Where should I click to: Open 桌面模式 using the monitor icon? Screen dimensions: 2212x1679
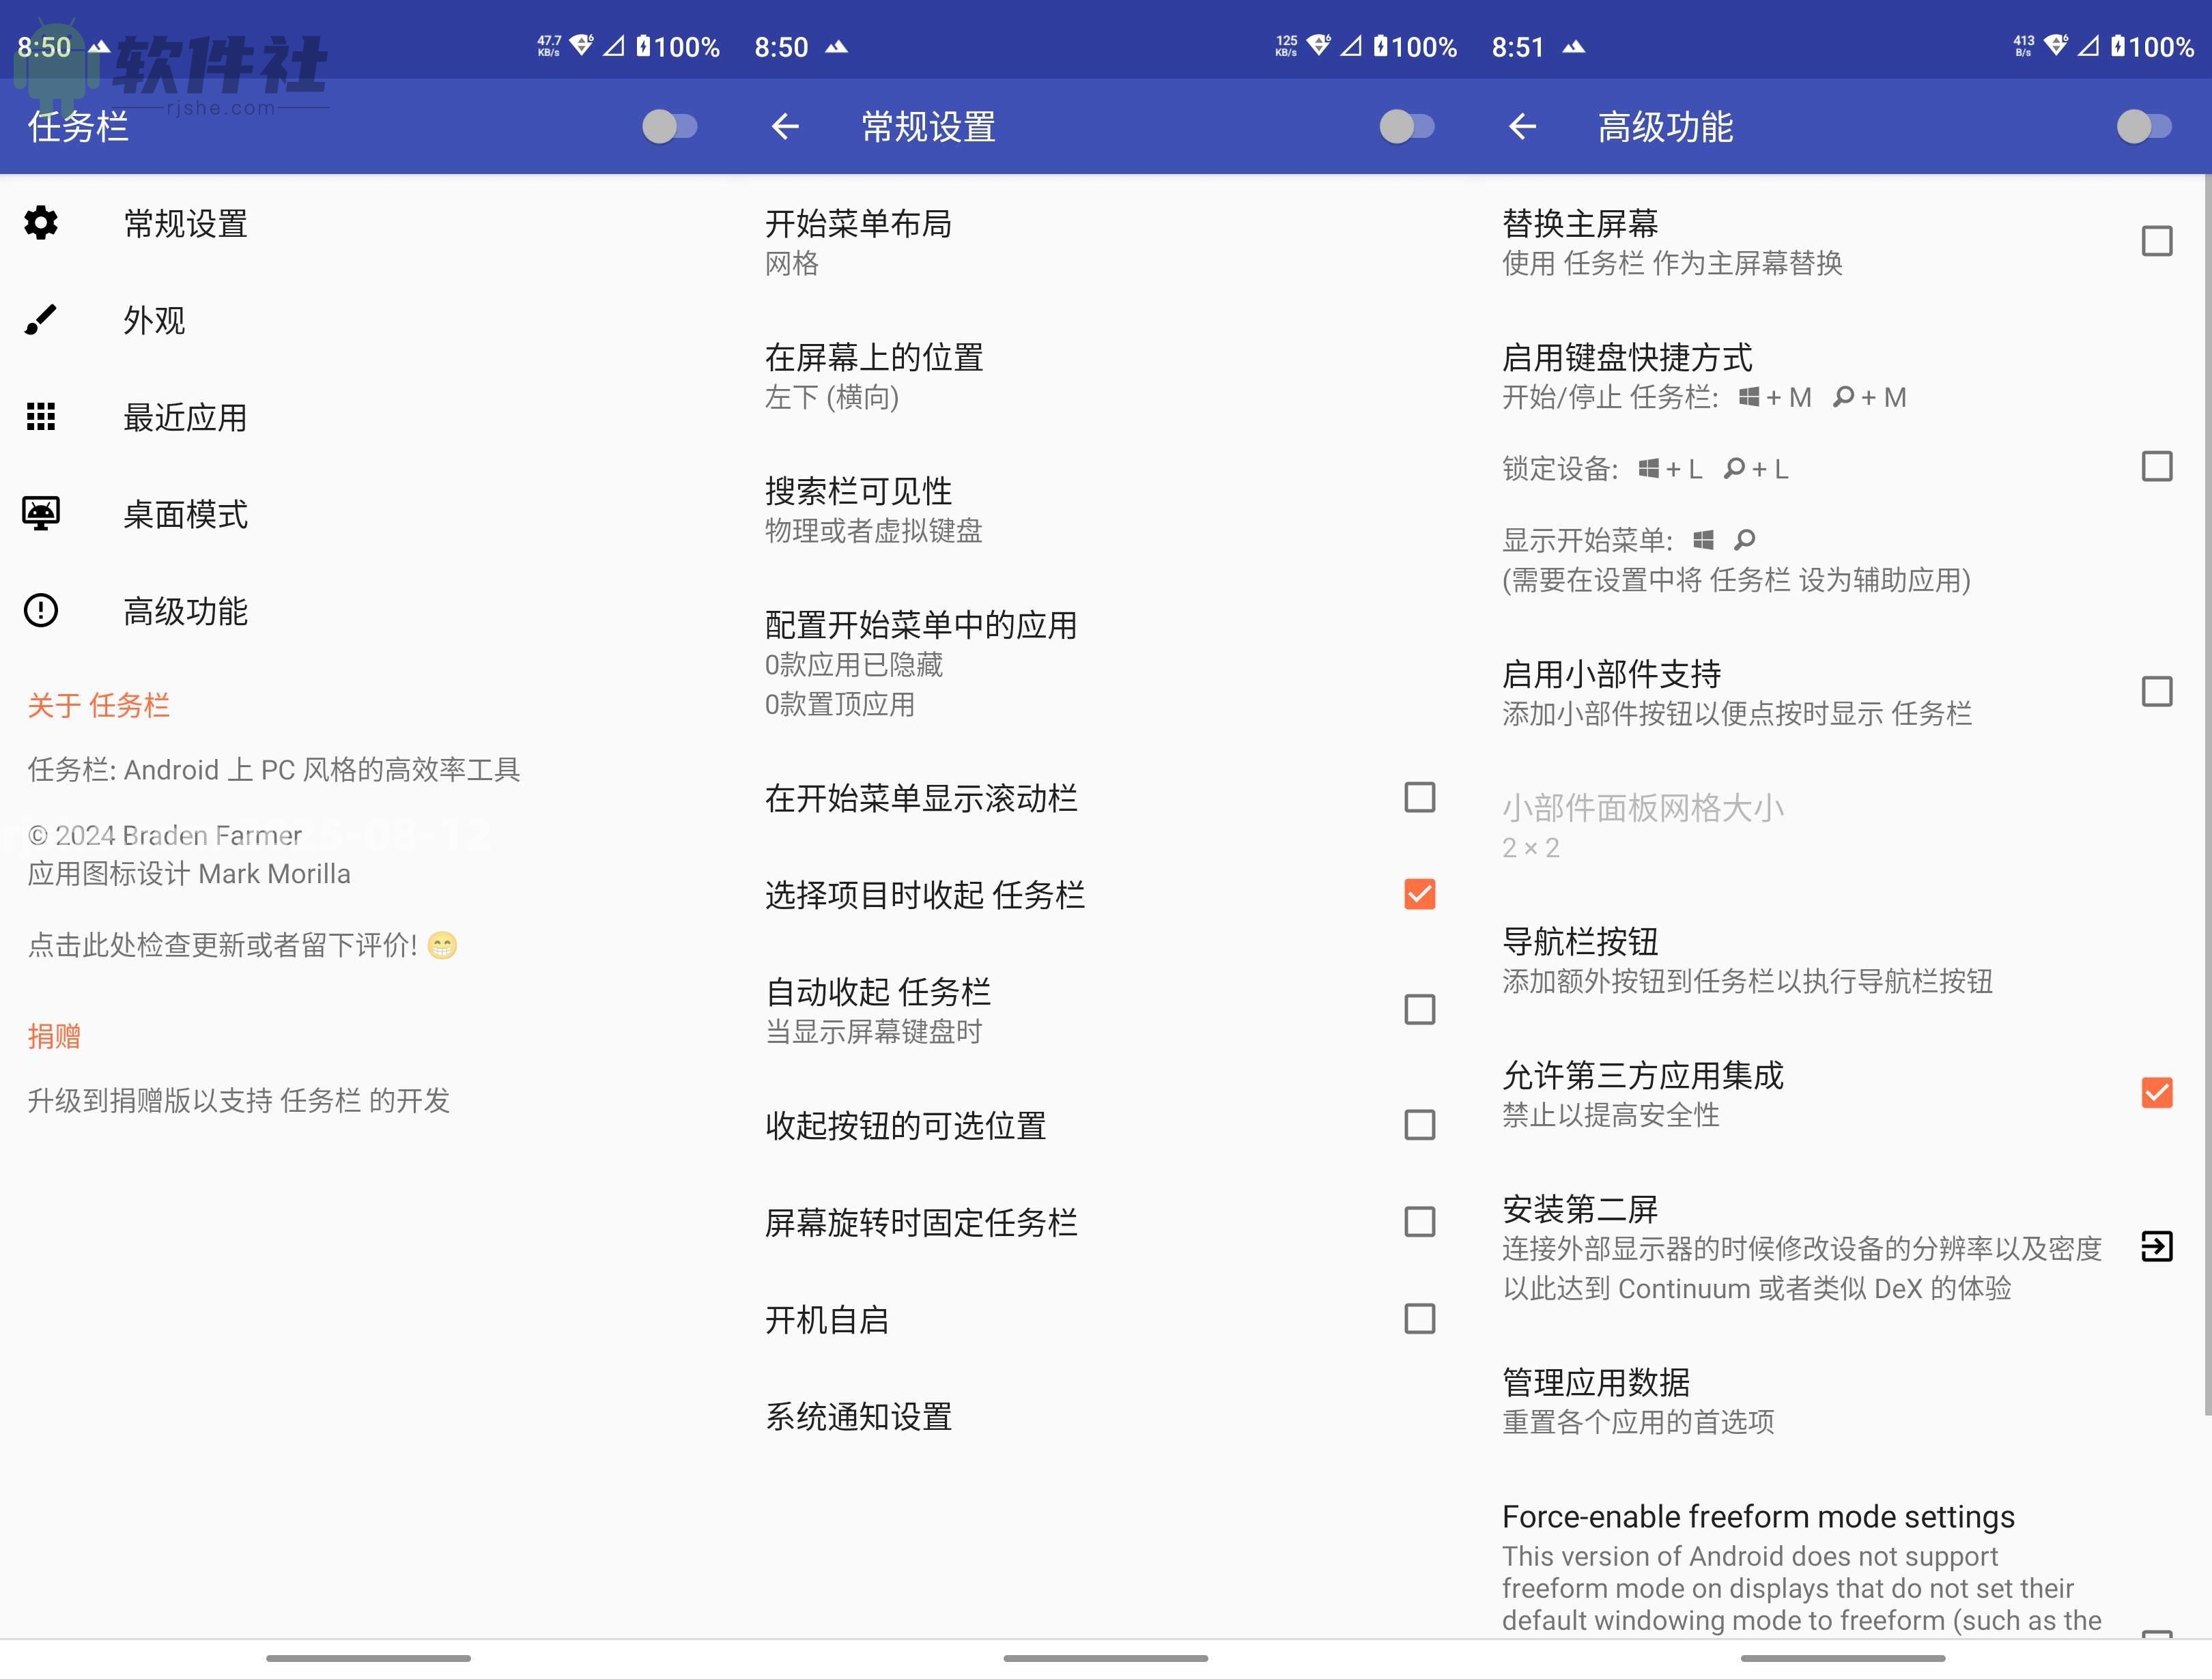pos(41,513)
